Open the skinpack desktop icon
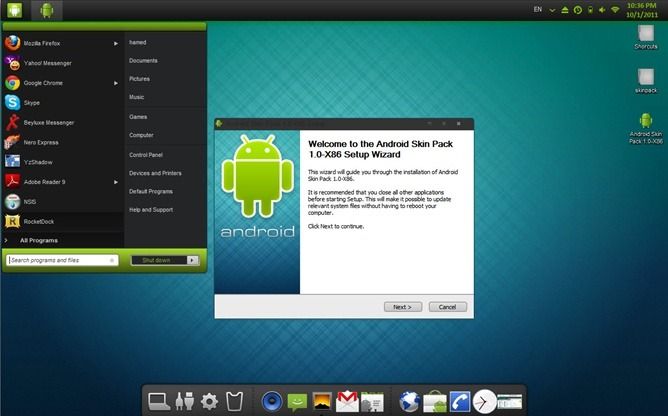 (646, 81)
